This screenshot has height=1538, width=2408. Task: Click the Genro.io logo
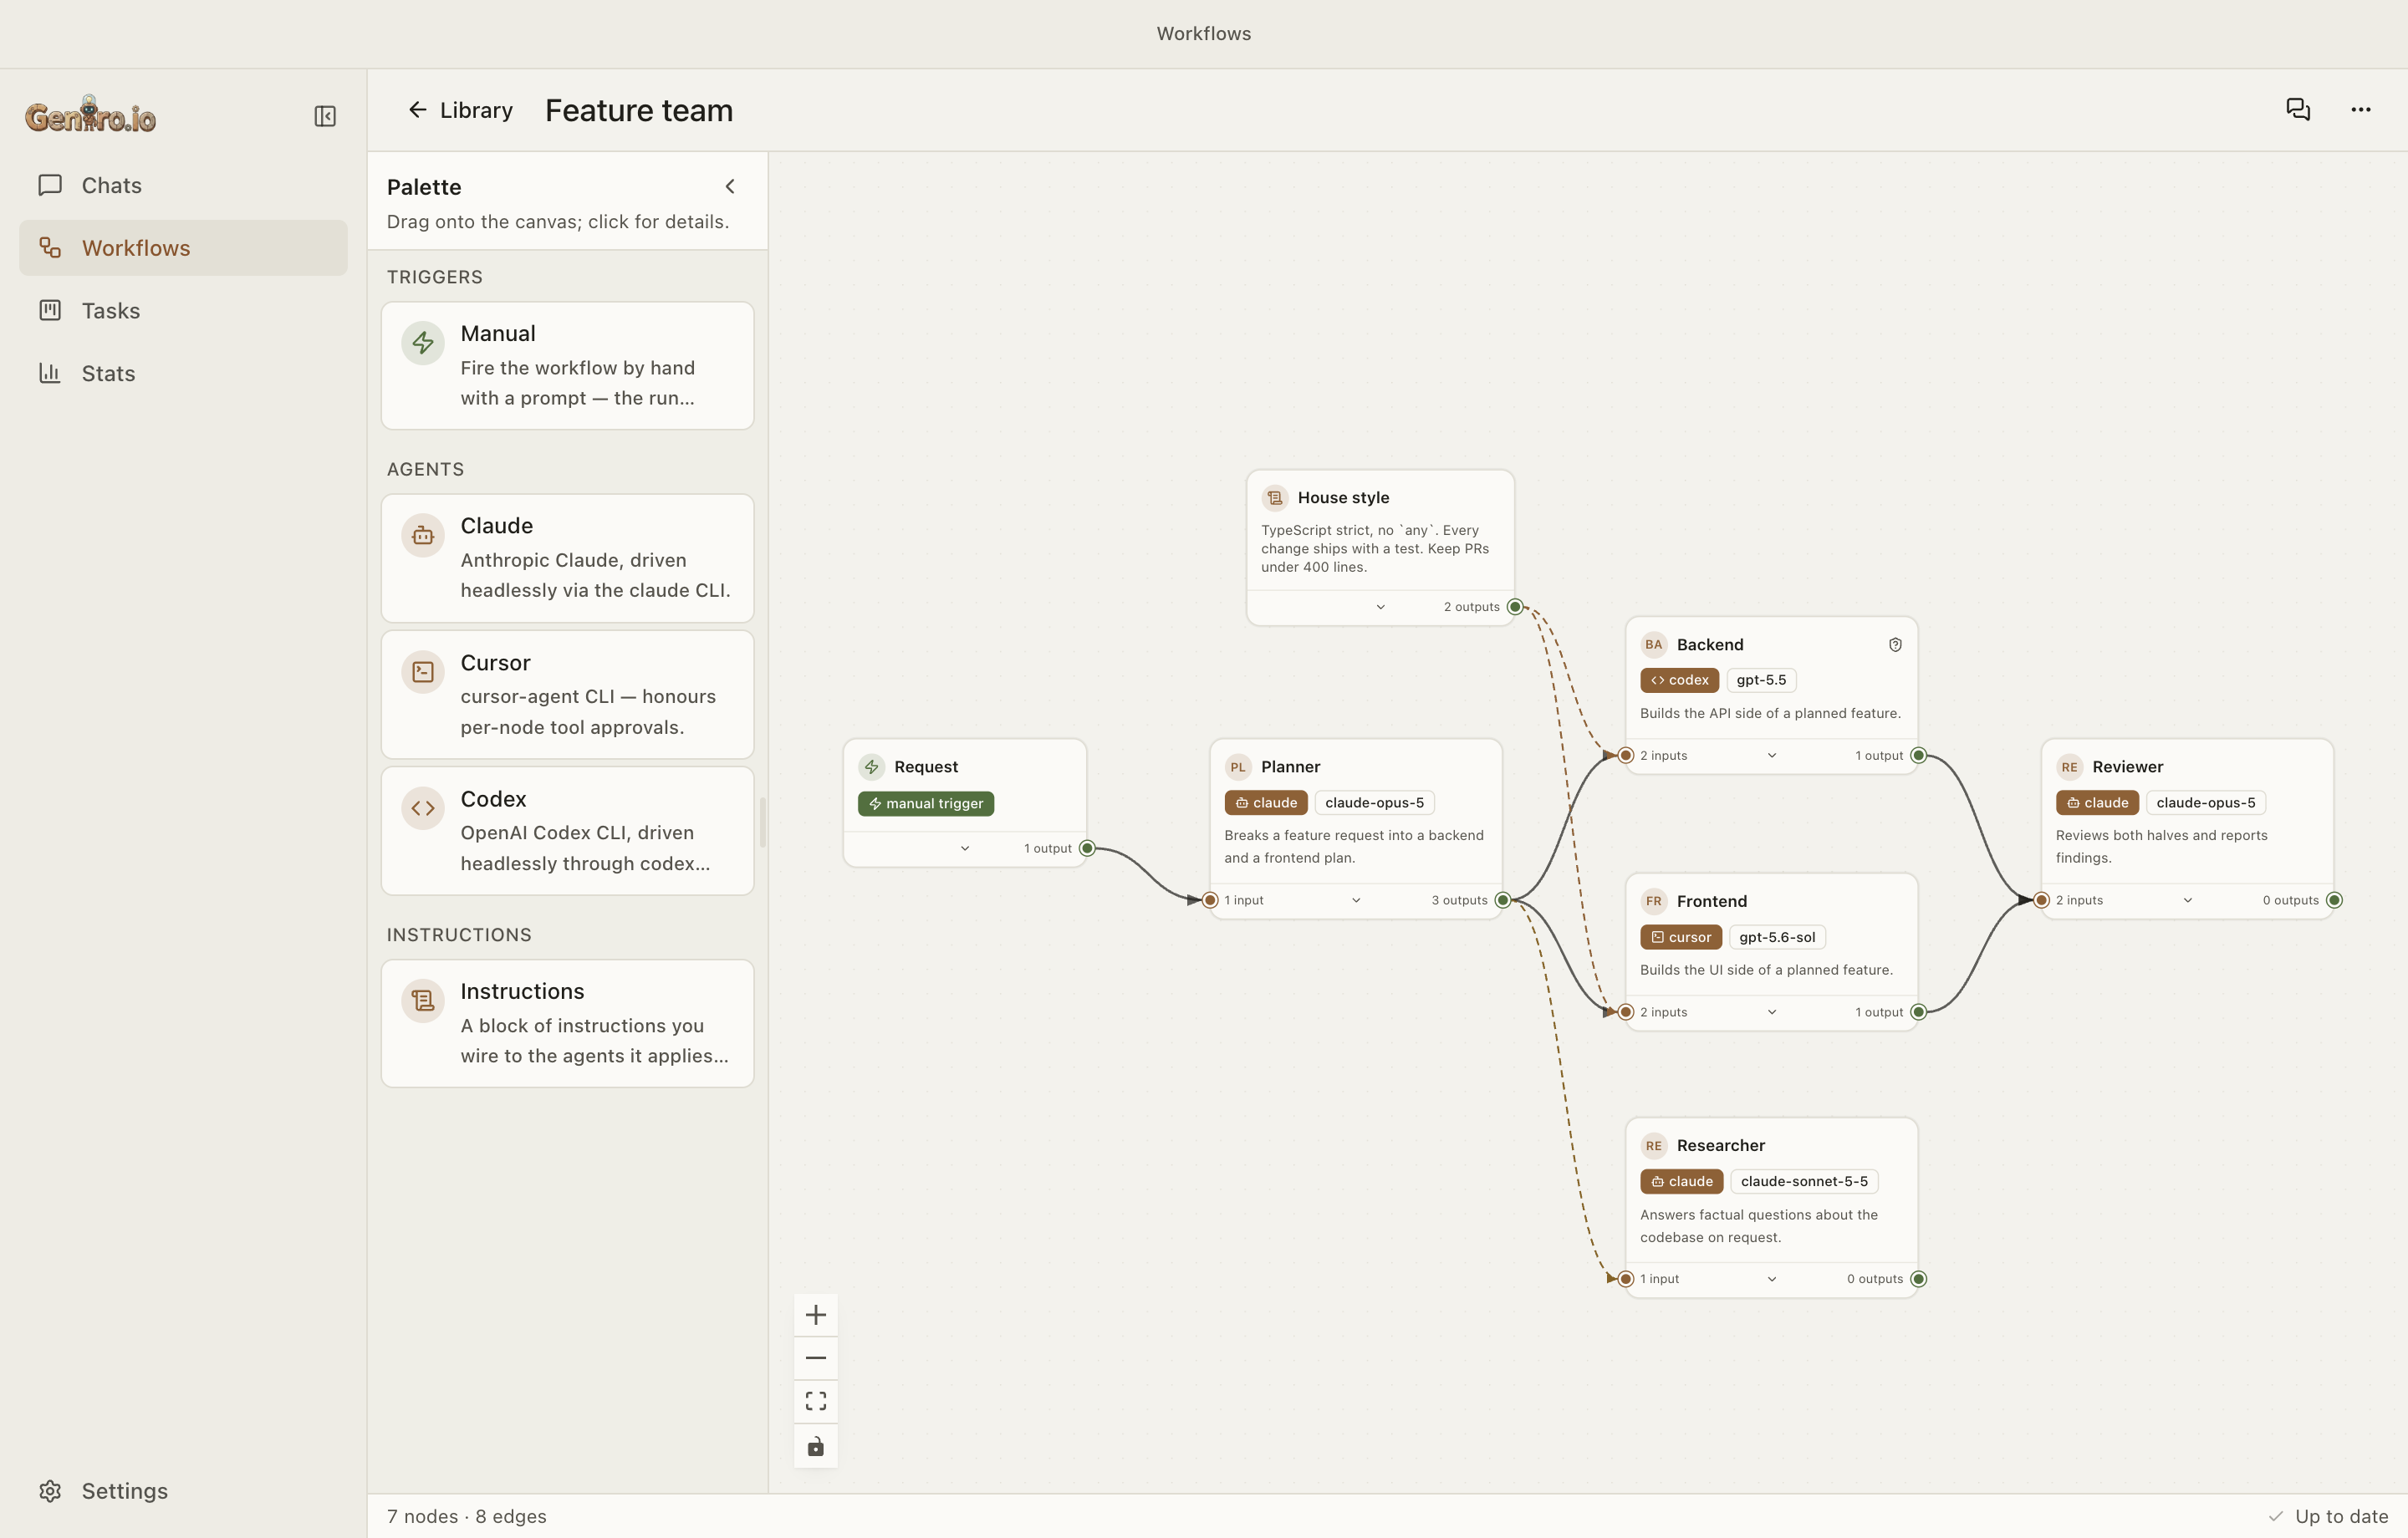pyautogui.click(x=90, y=115)
